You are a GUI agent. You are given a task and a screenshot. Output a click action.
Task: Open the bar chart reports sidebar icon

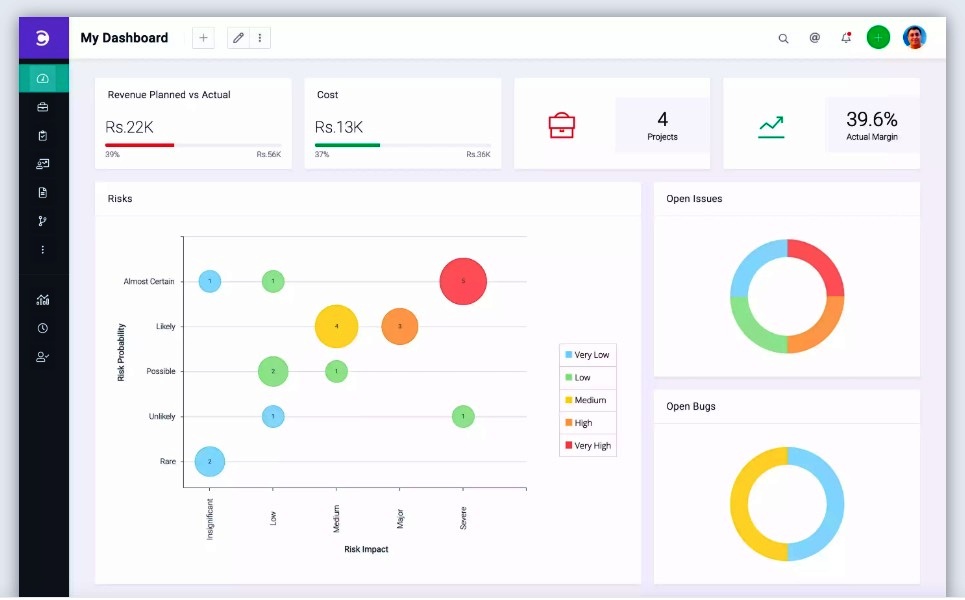(43, 299)
